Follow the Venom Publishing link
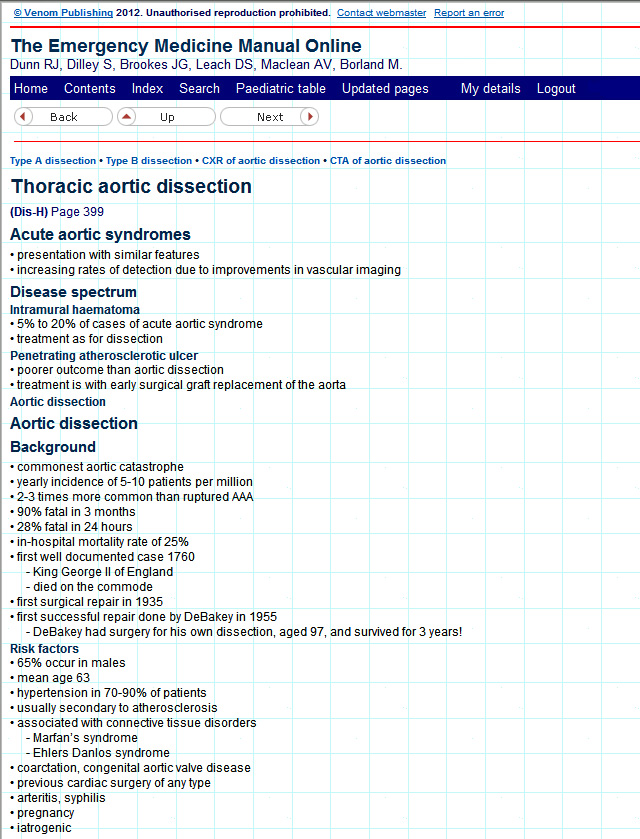 click(63, 13)
